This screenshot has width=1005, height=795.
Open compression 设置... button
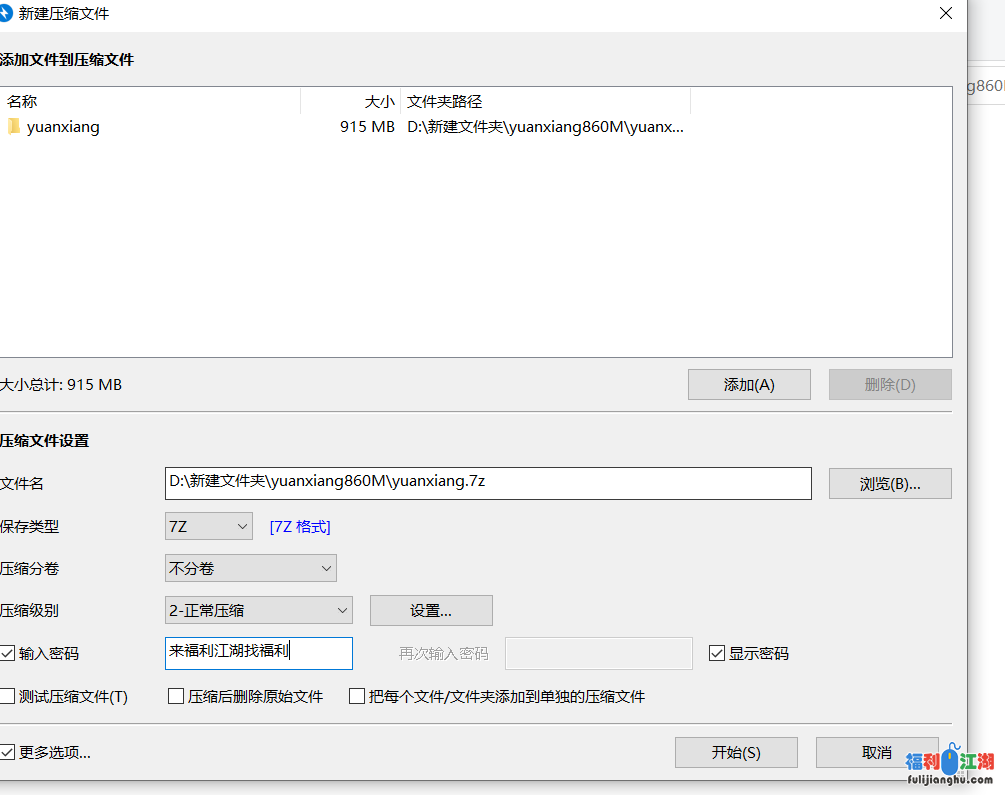tap(431, 610)
